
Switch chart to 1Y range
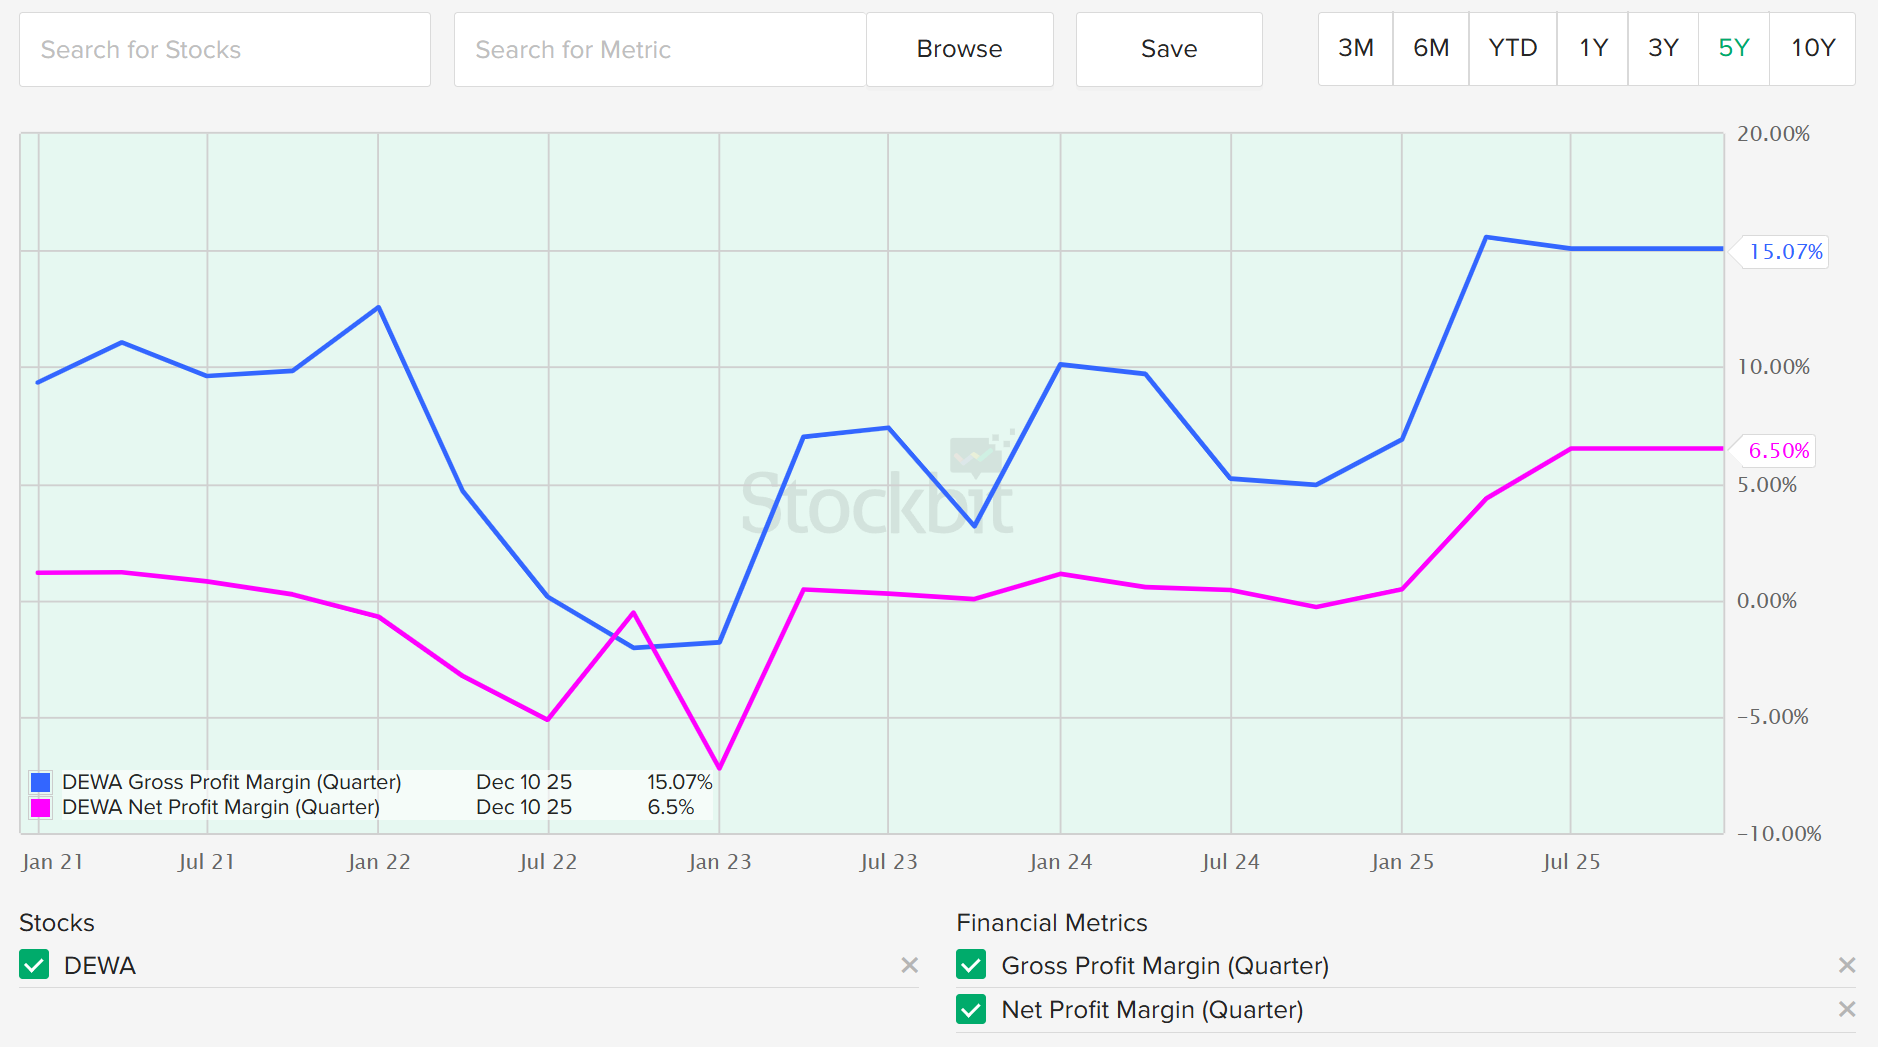pos(1593,48)
